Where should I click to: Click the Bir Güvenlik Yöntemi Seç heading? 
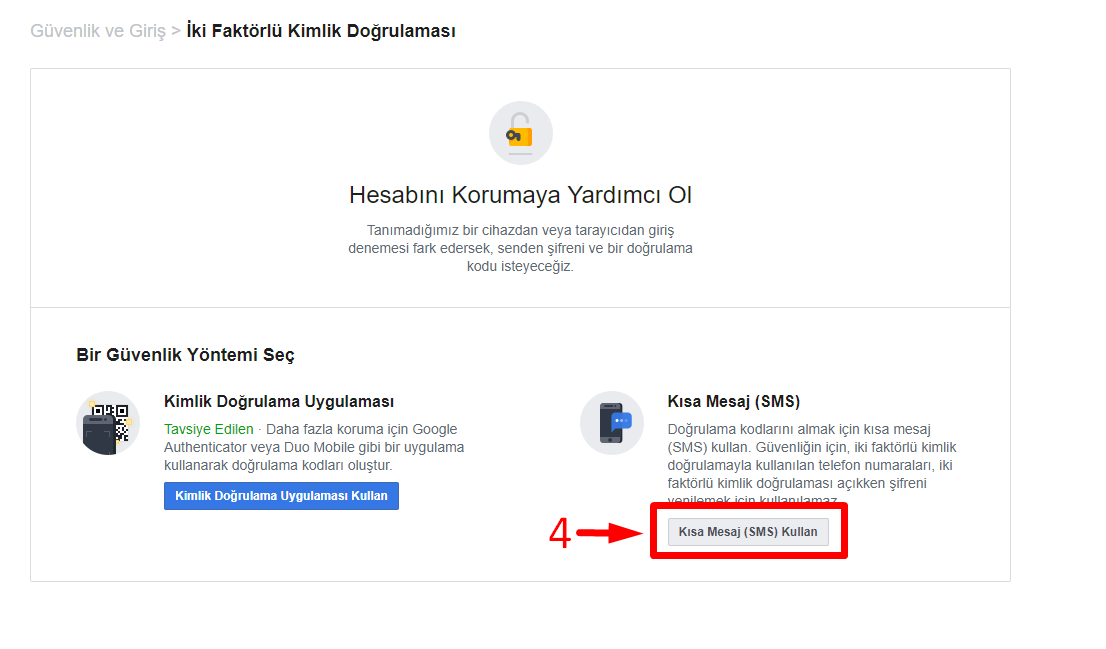click(185, 355)
